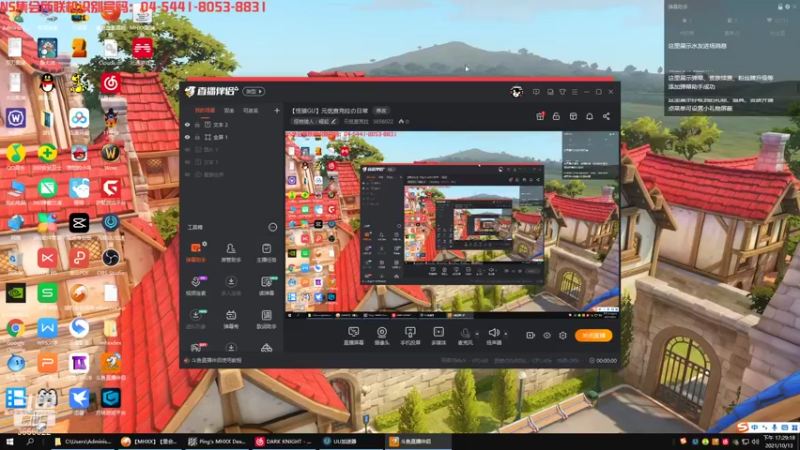
Task: Switch to the second scene tab
Action: point(229,110)
